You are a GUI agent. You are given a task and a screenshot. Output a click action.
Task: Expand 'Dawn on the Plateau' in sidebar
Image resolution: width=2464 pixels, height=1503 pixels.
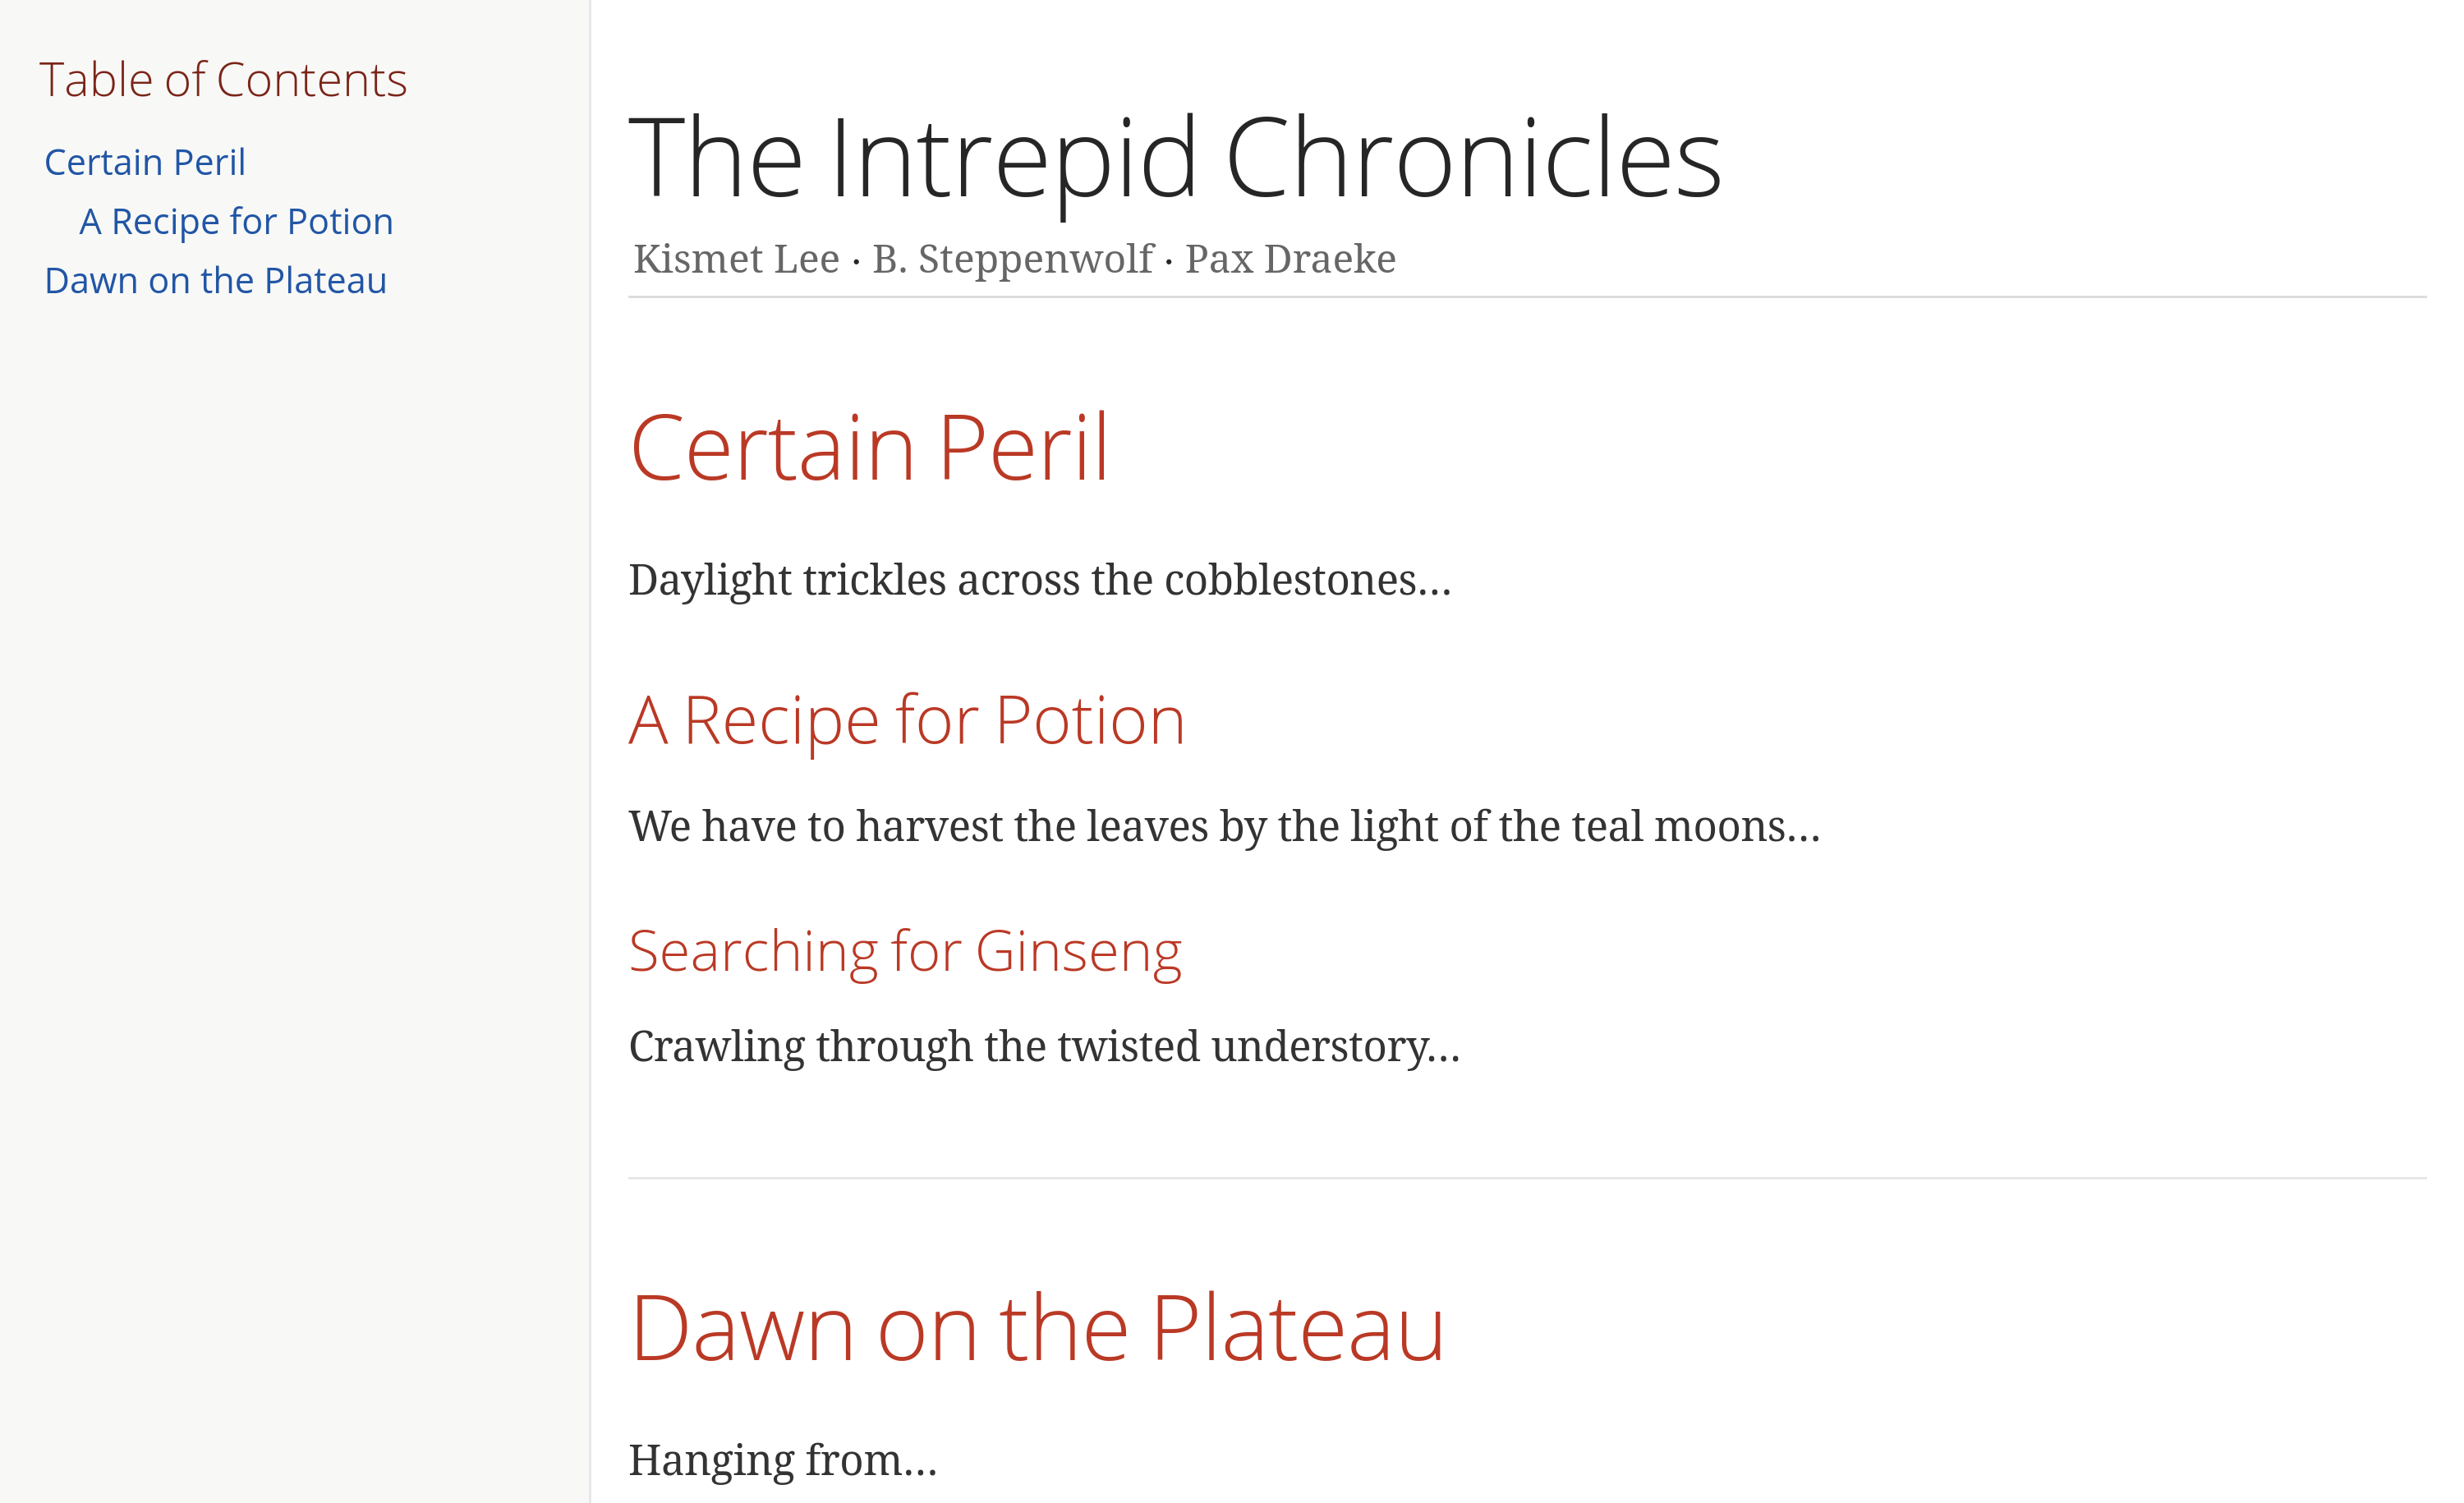pyautogui.click(x=214, y=278)
